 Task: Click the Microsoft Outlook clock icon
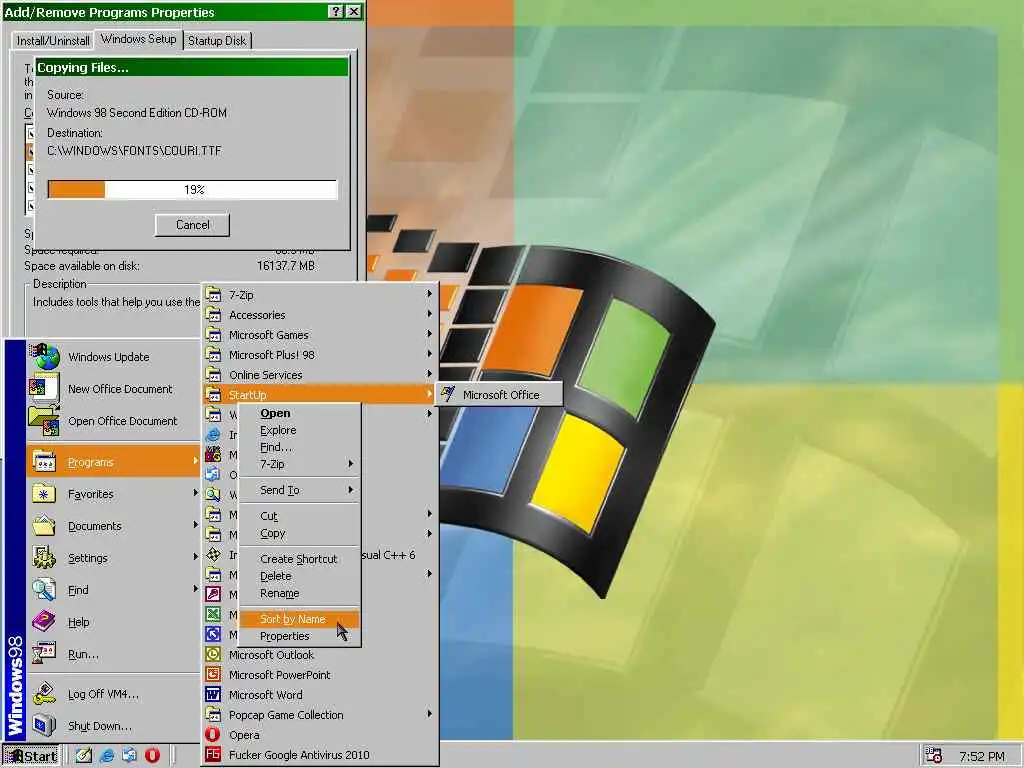click(213, 654)
